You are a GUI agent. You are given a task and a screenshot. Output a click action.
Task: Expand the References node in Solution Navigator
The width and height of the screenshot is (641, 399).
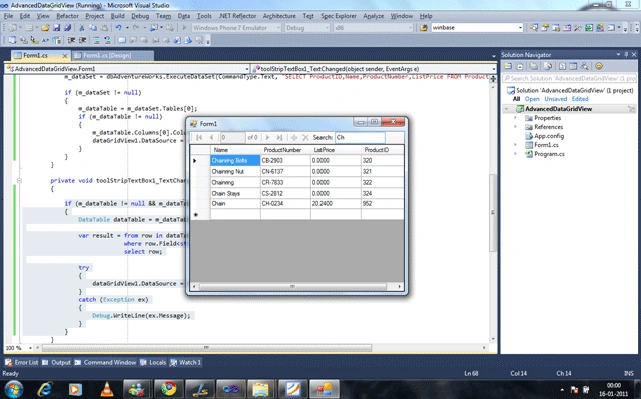pos(515,127)
